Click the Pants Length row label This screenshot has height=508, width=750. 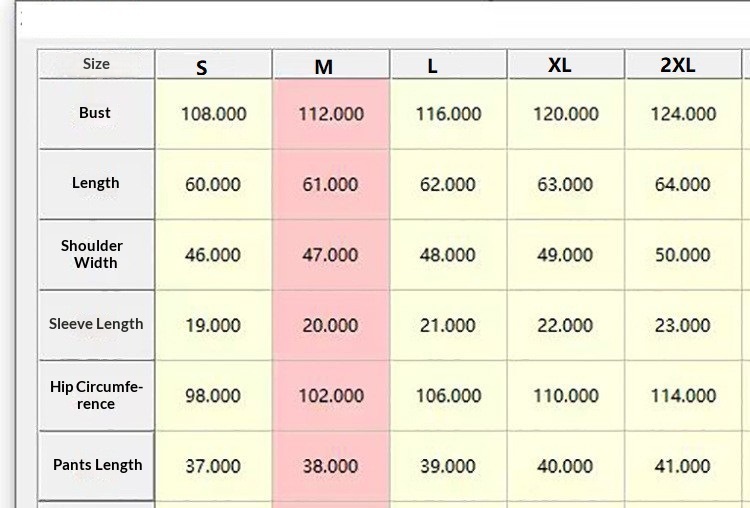pyautogui.click(x=96, y=465)
